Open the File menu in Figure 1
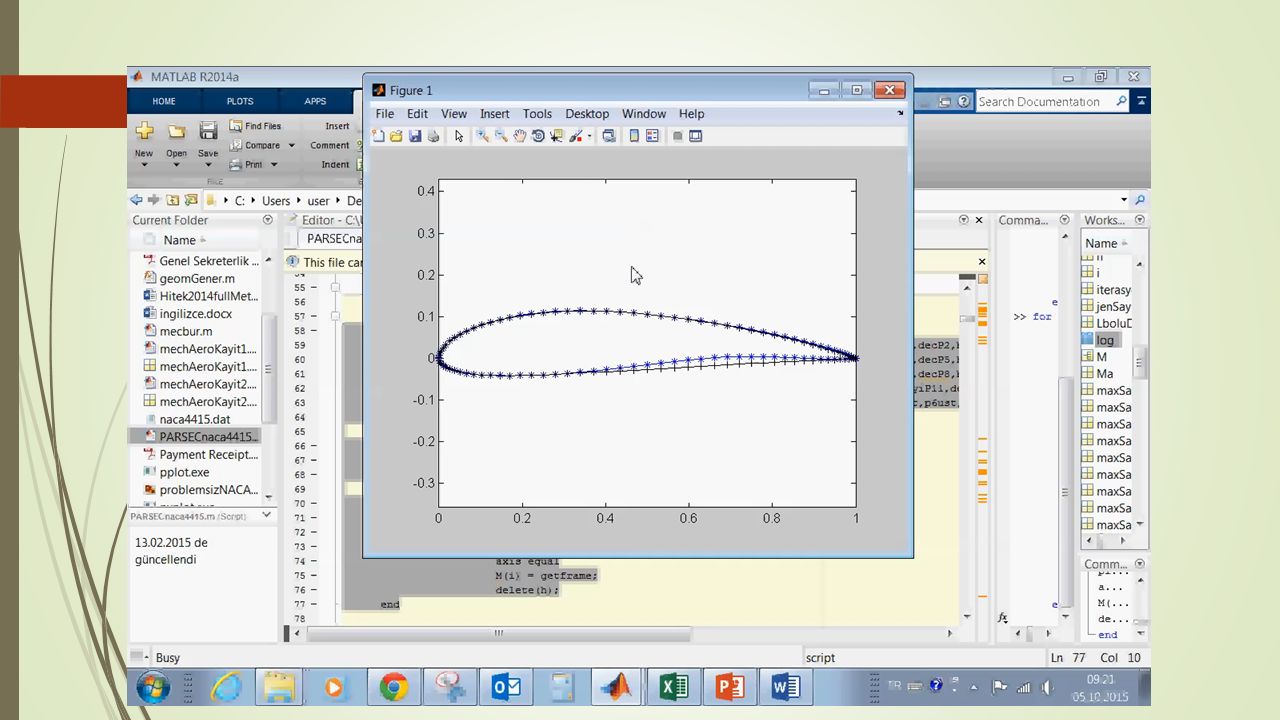Viewport: 1280px width, 720px height. (384, 114)
